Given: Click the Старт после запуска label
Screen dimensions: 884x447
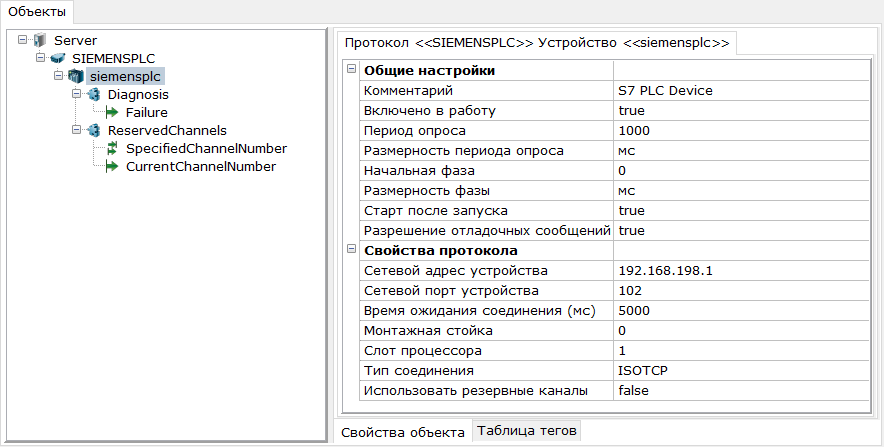Looking at the screenshot, I should click(x=436, y=211).
